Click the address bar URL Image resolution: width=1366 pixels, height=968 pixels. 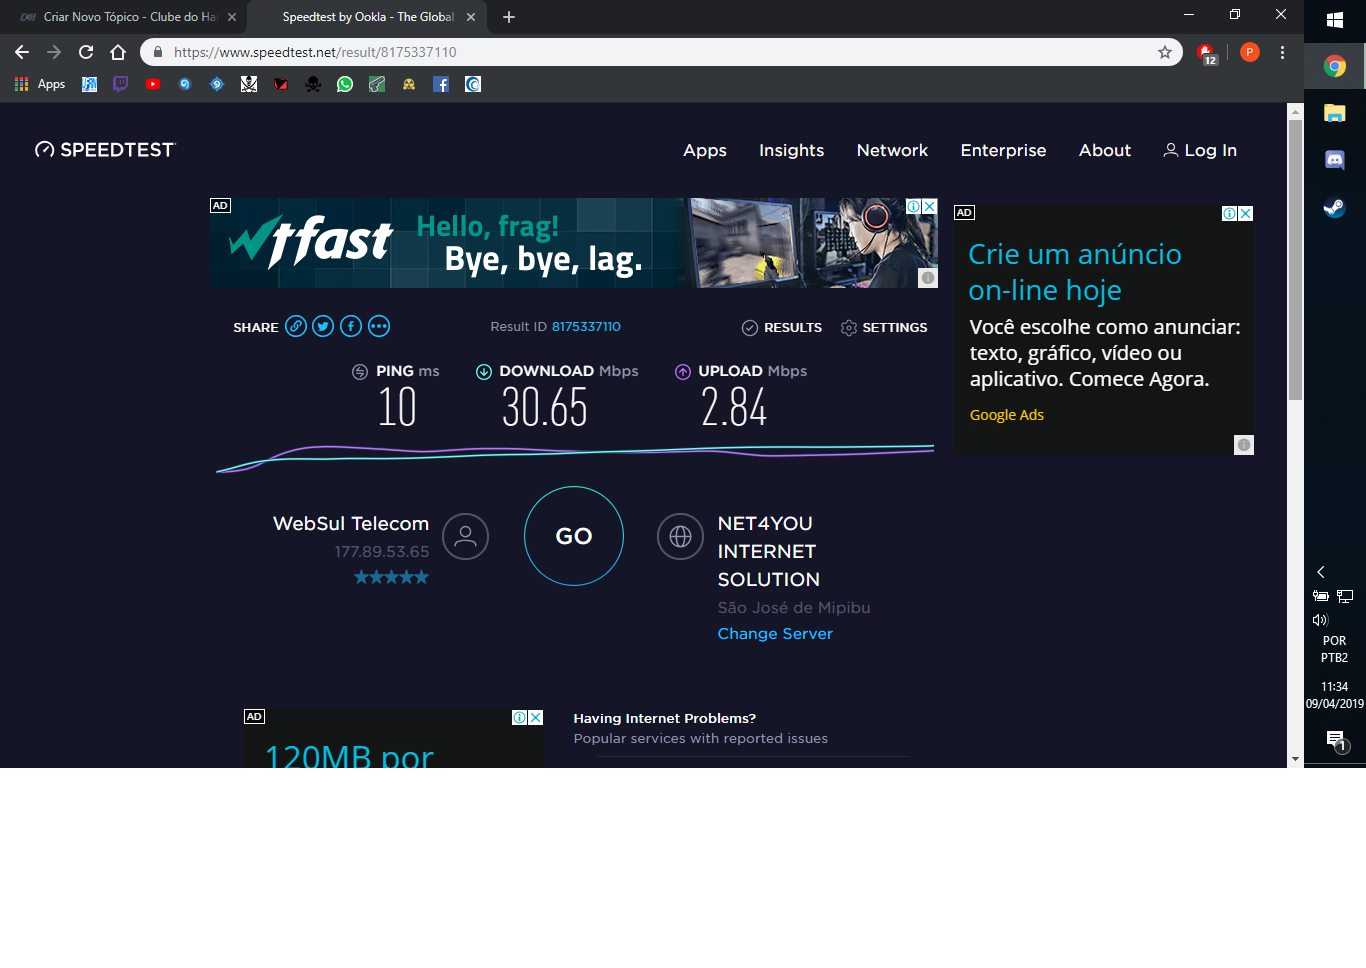[x=315, y=52]
